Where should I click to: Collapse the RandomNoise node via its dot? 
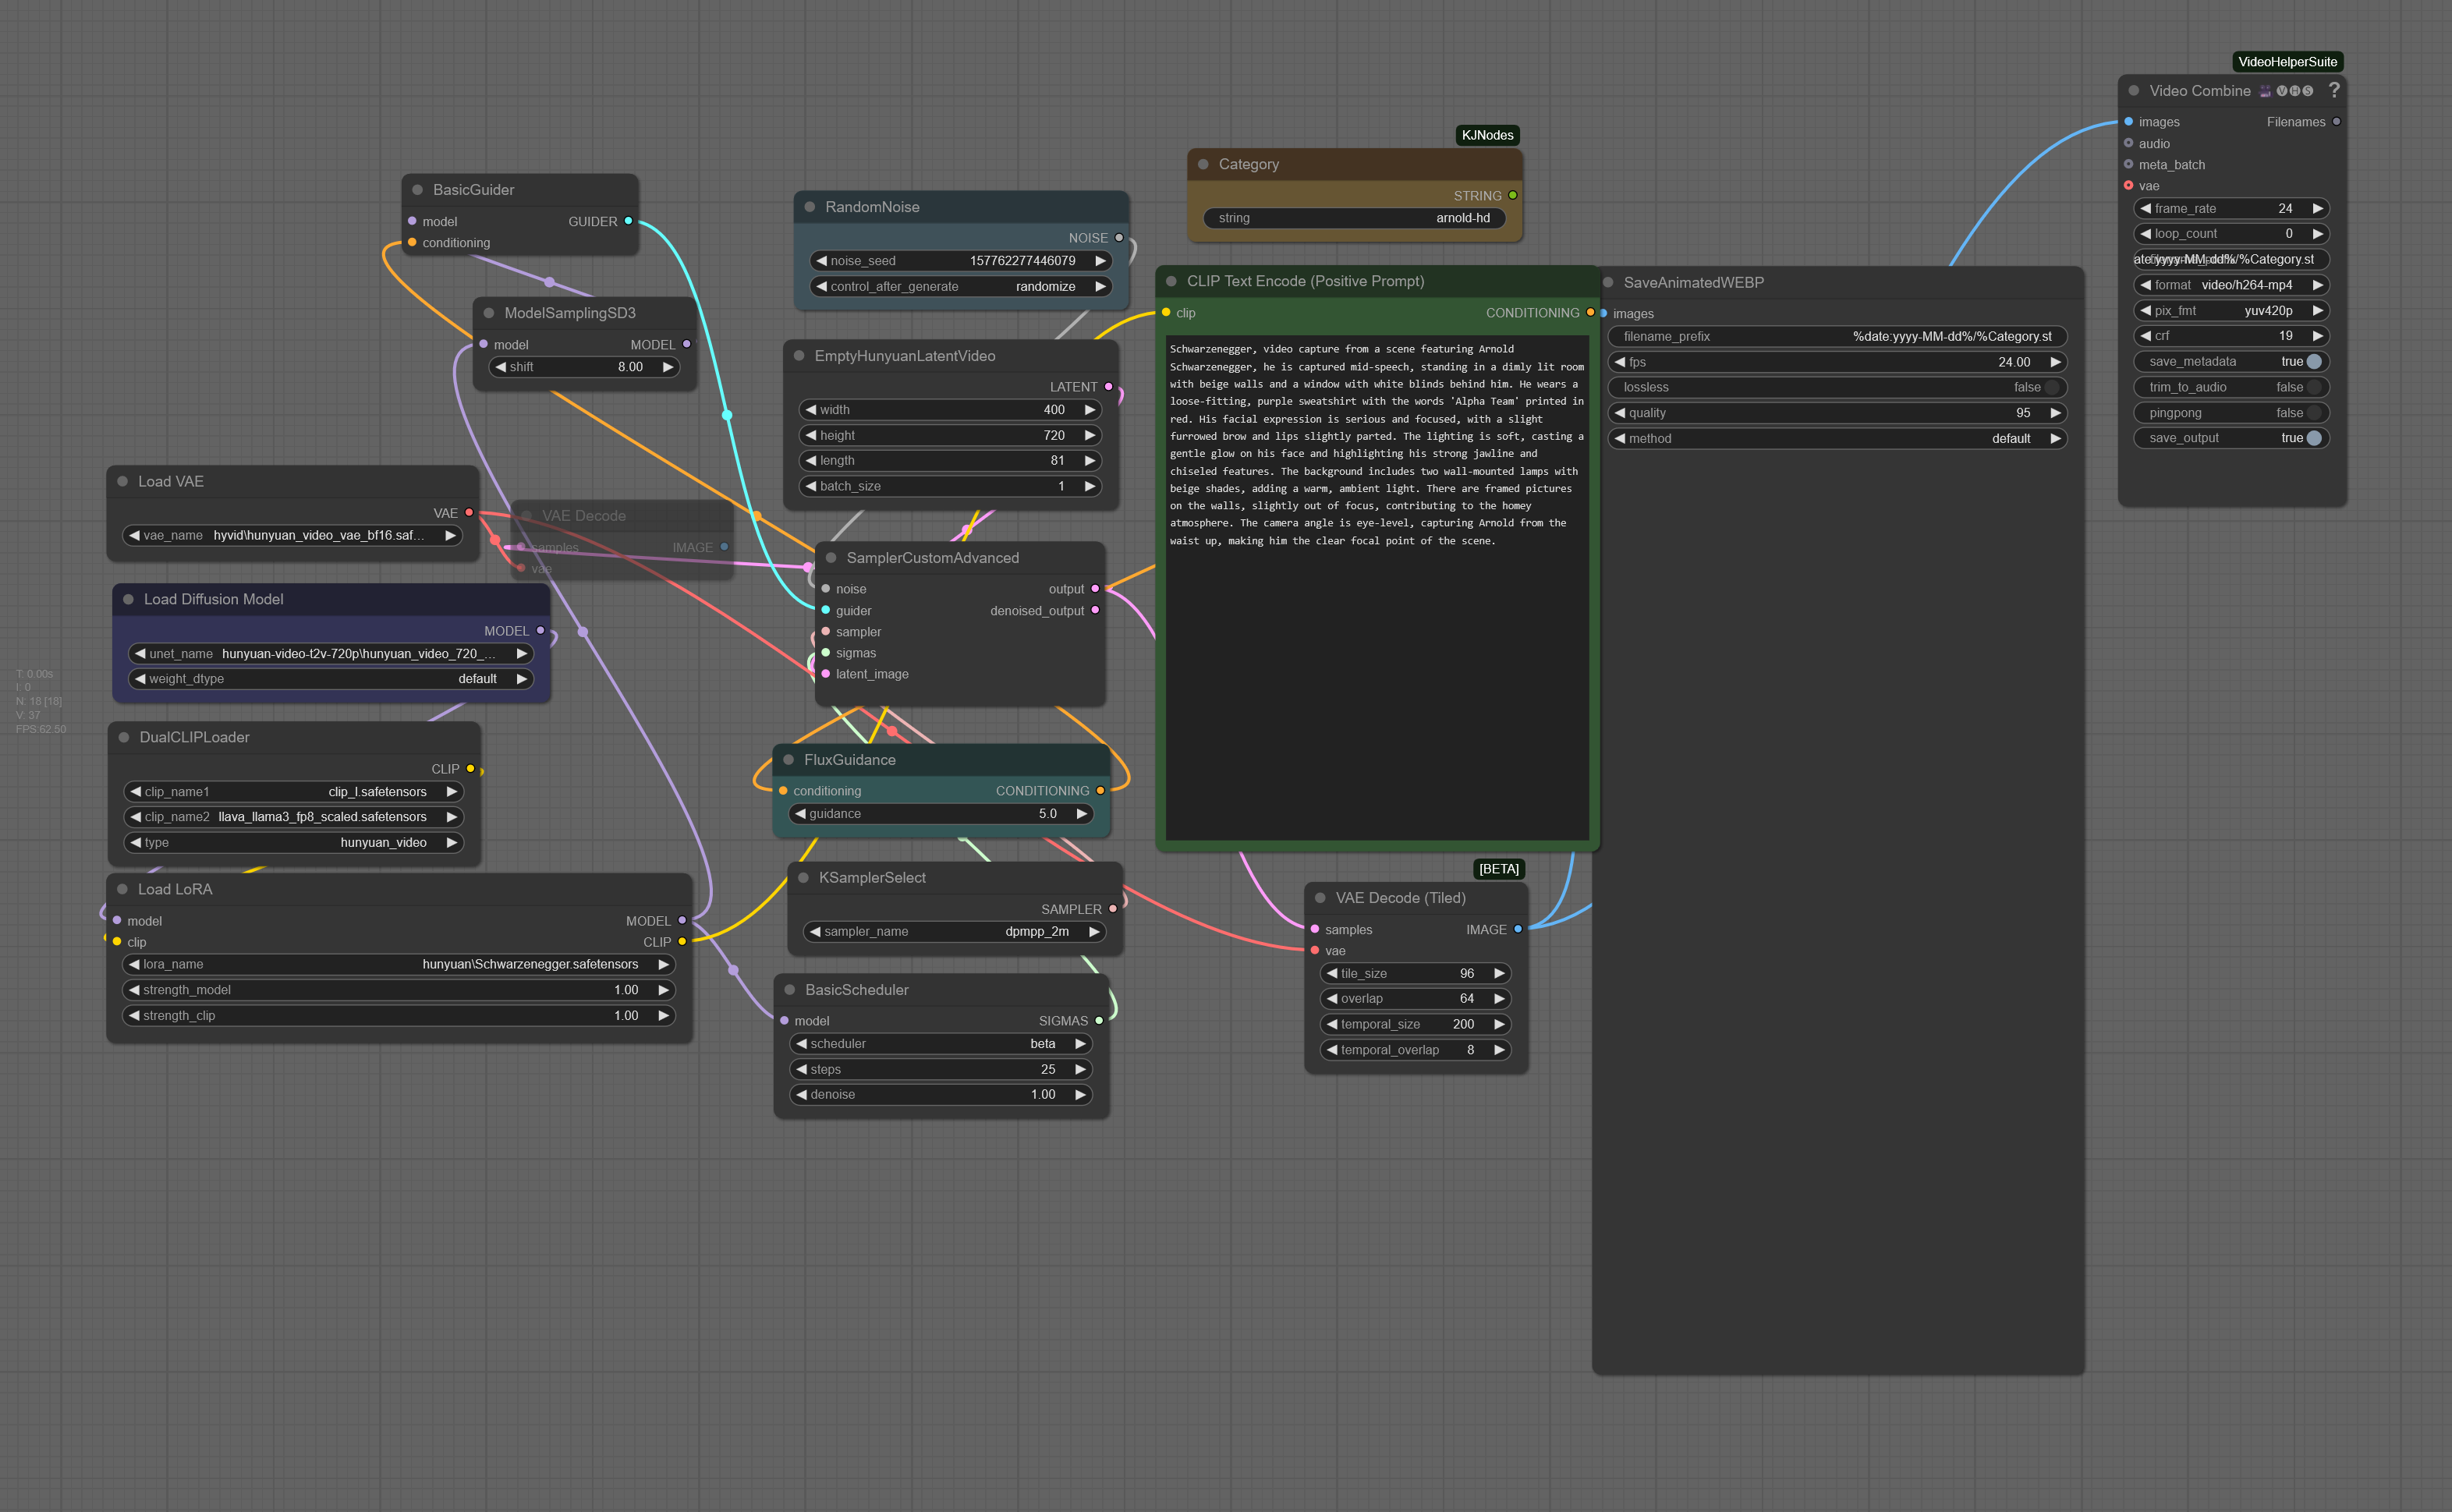pos(809,207)
